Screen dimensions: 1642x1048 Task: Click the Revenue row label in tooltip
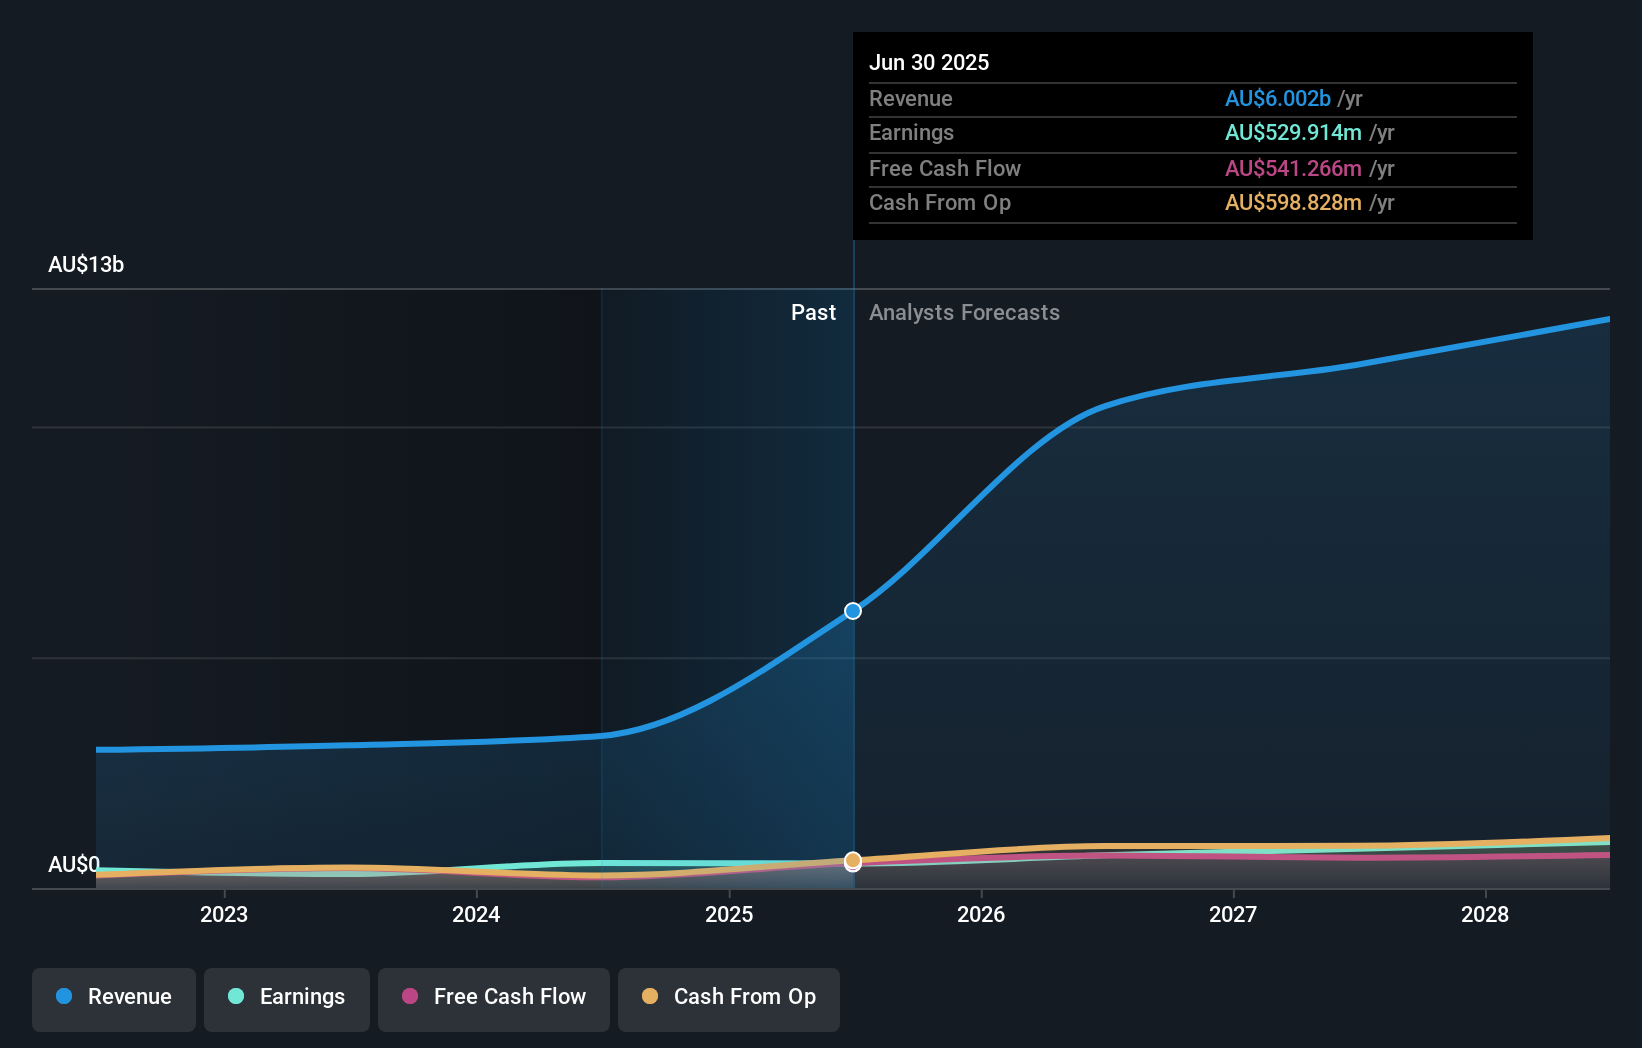[x=911, y=99]
